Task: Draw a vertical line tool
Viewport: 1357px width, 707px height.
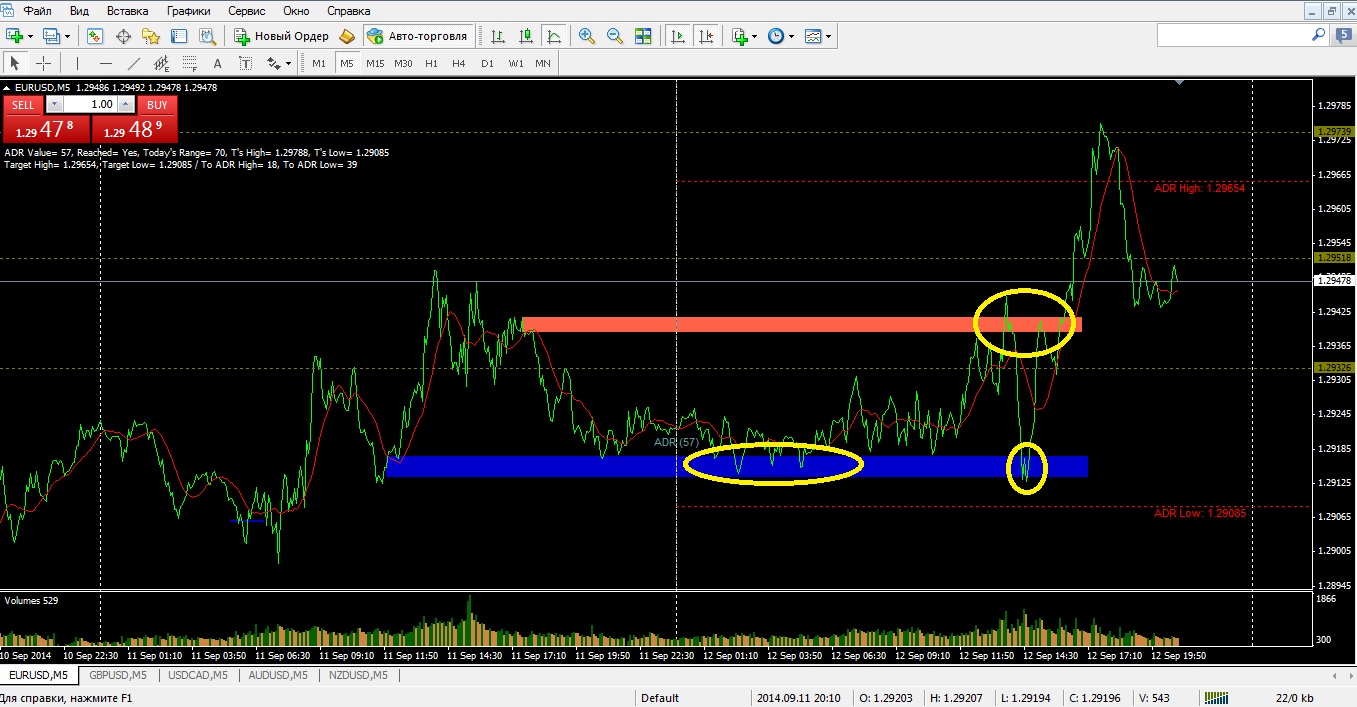Action: pyautogui.click(x=77, y=63)
